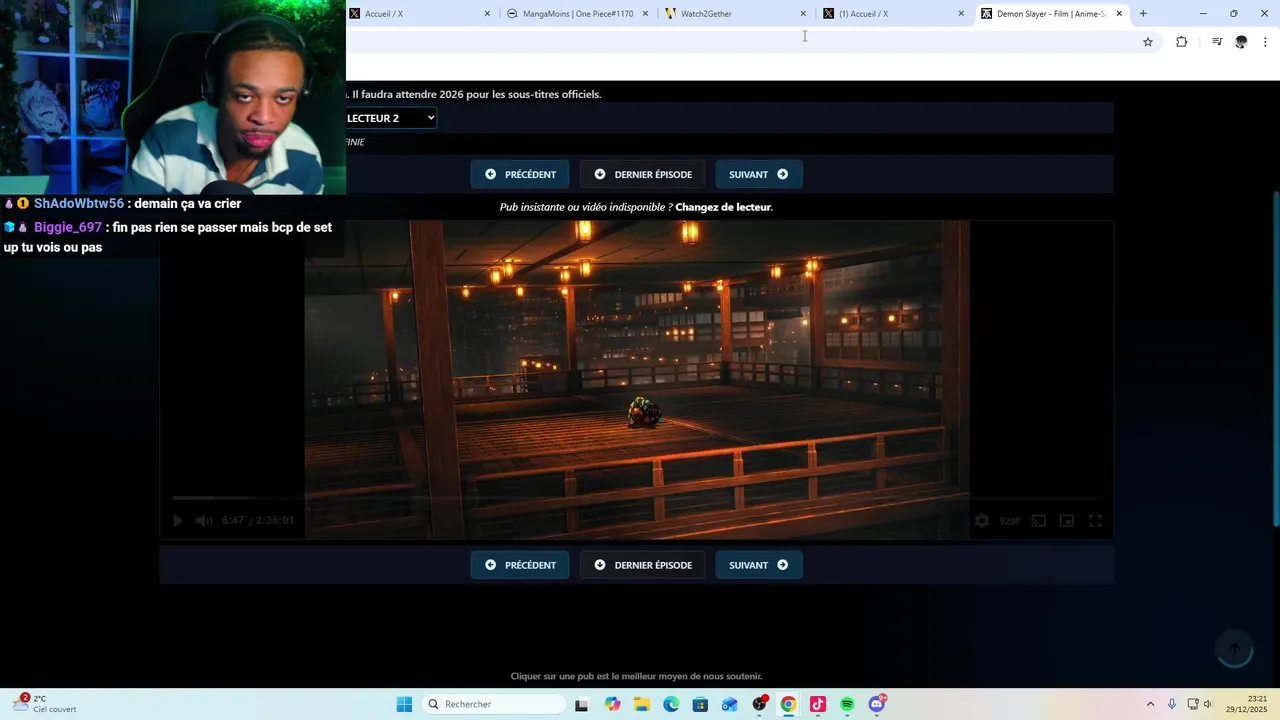Open Microsoft Edge from the taskbar

671,704
